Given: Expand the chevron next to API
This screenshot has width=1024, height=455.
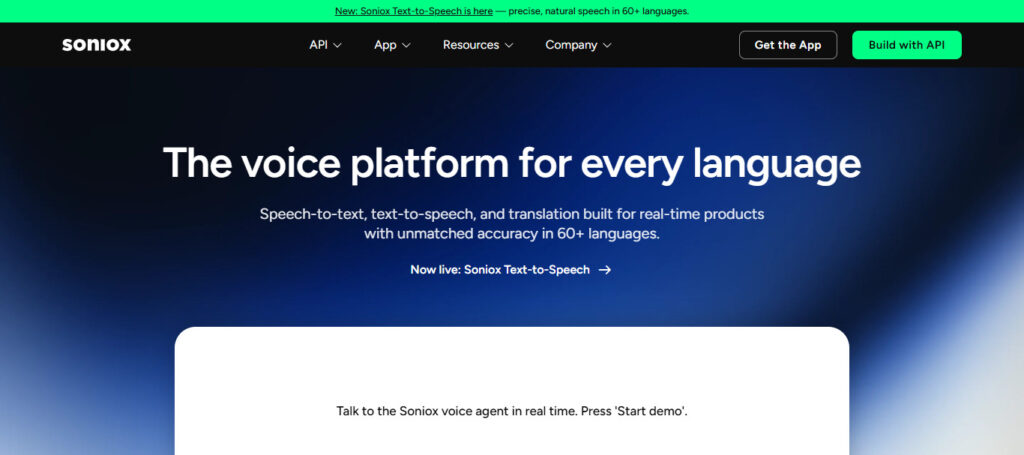Looking at the screenshot, I should 338,46.
